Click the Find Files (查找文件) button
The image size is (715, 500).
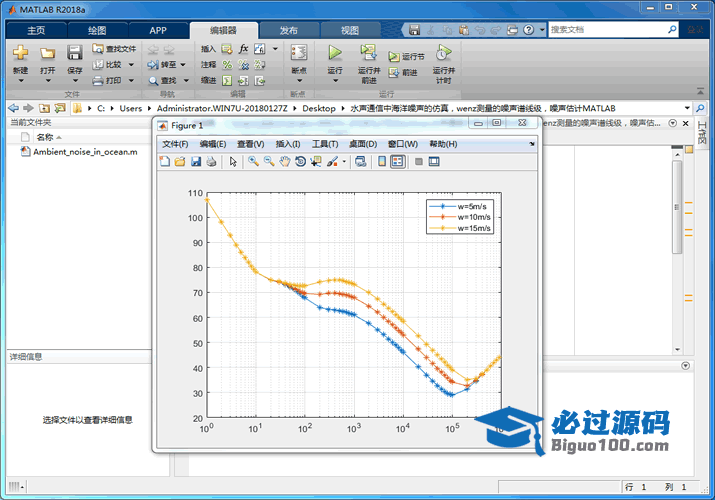click(x=114, y=48)
